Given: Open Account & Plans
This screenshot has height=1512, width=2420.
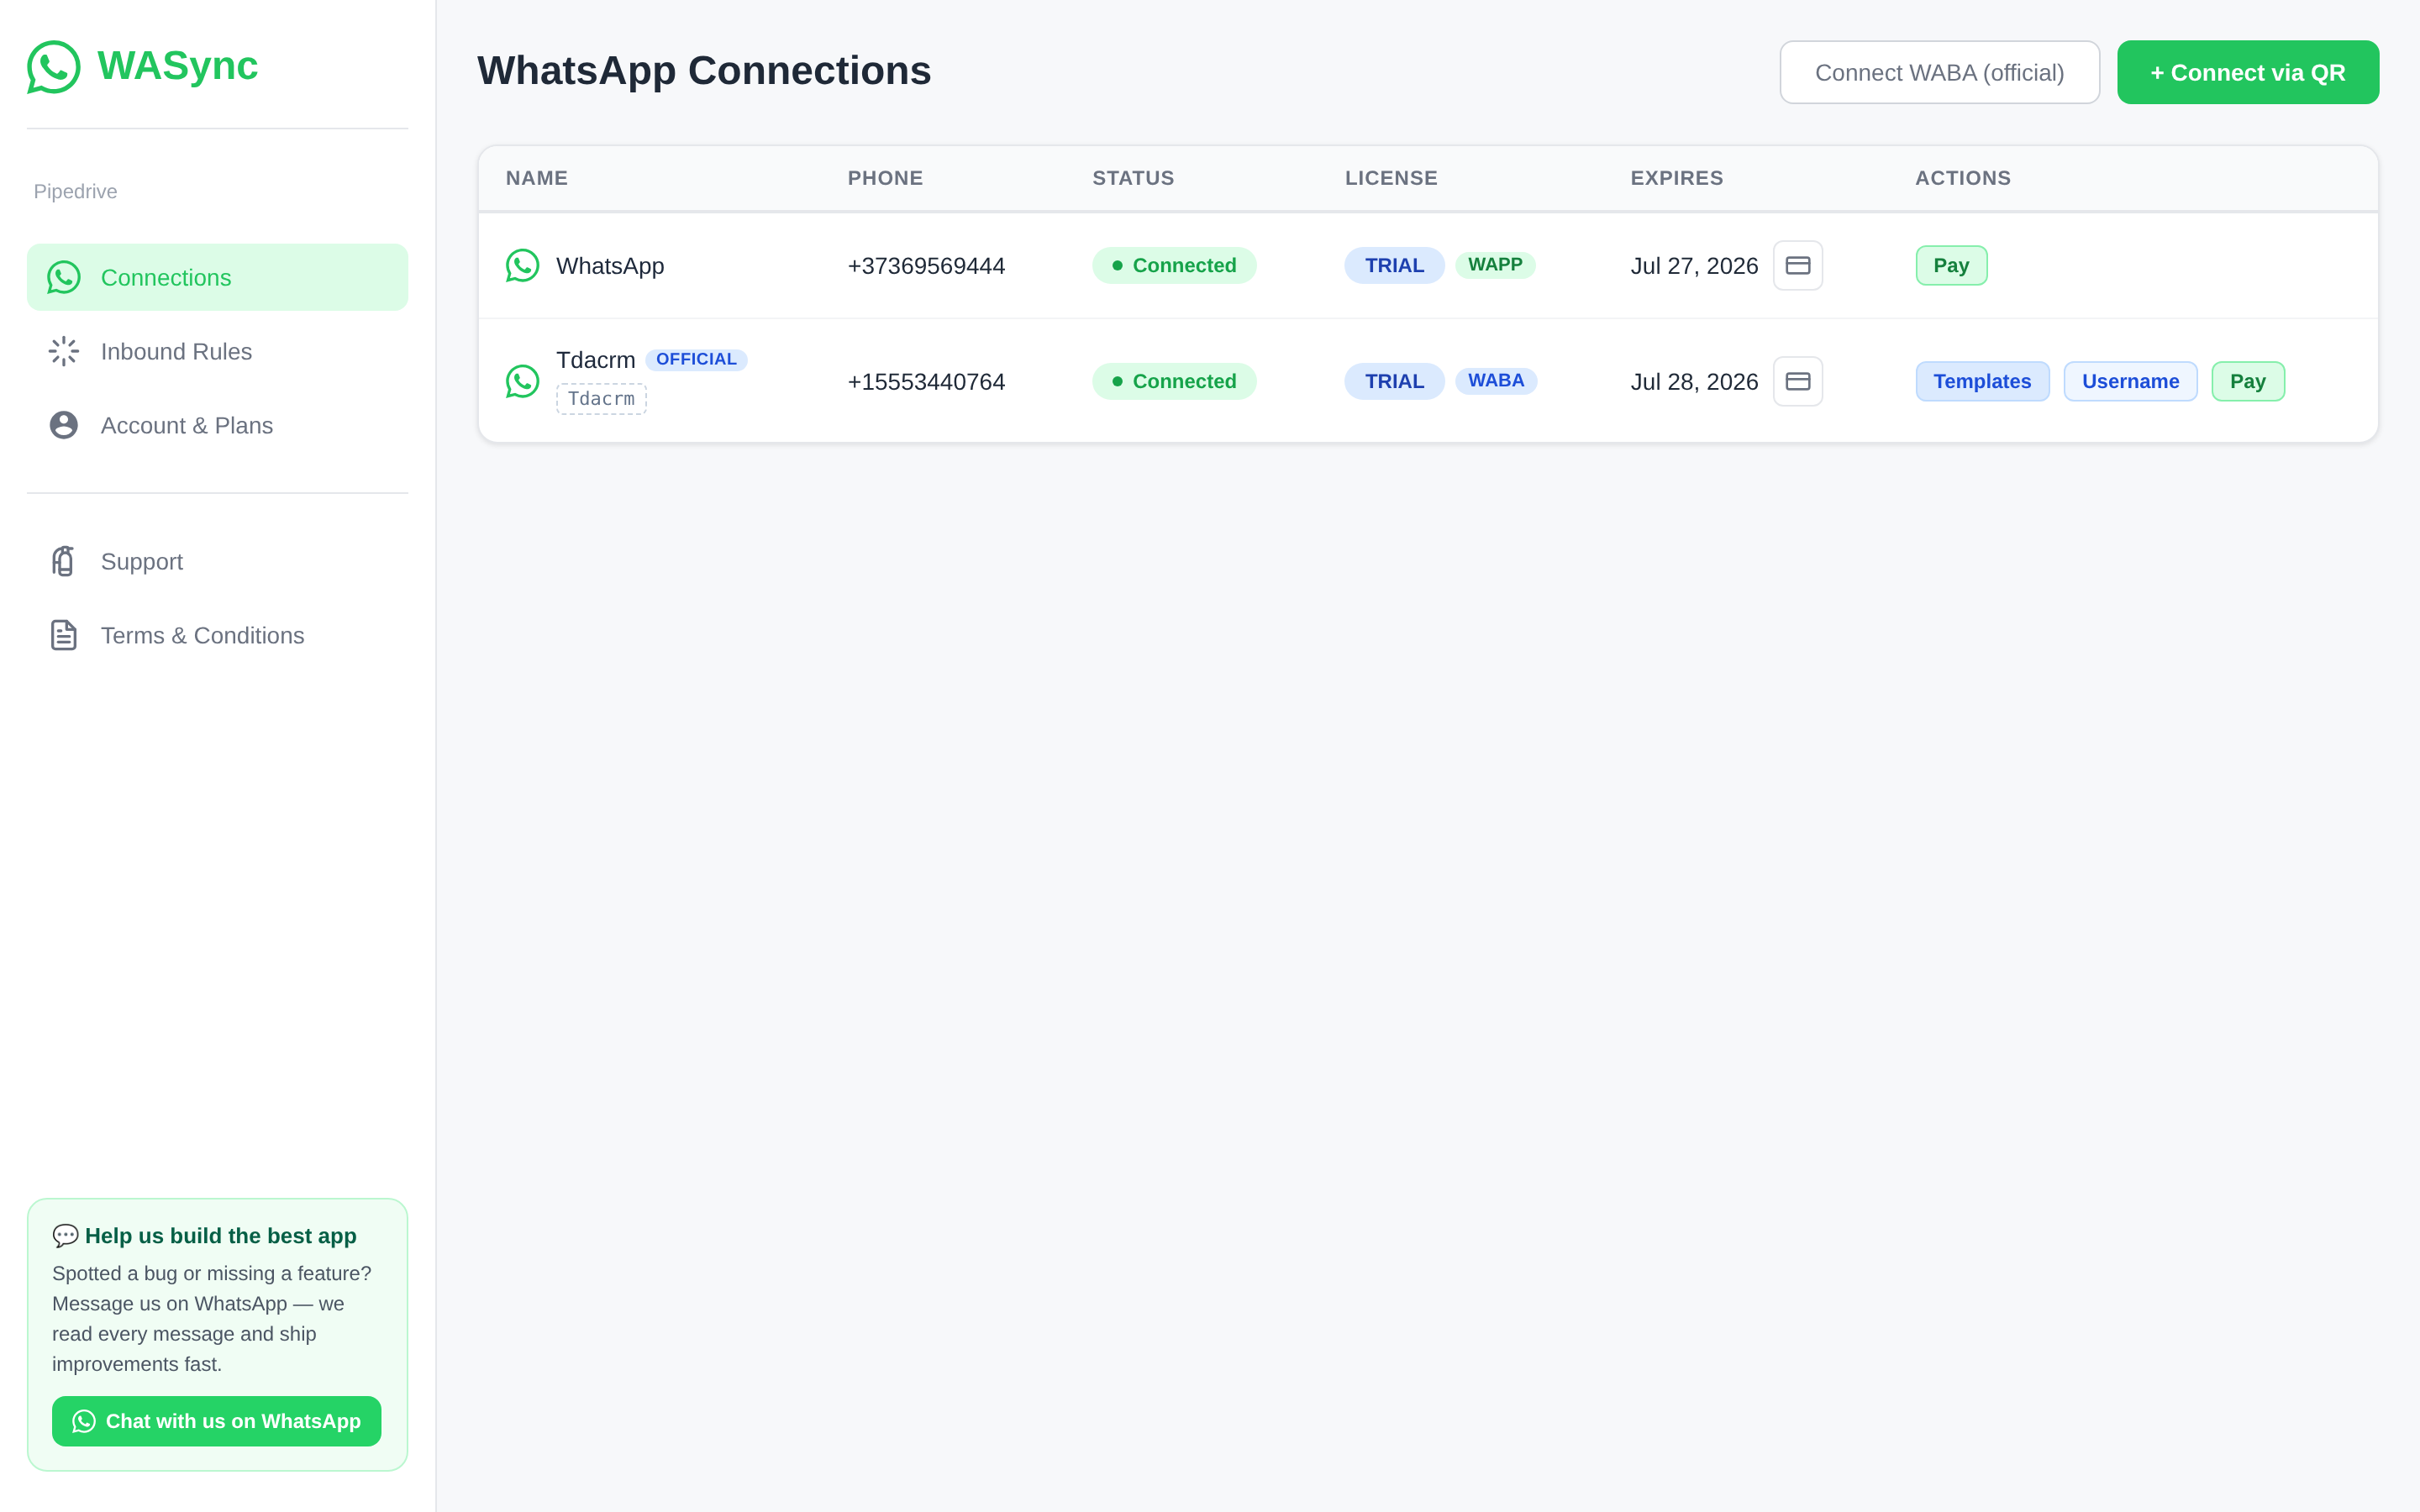Looking at the screenshot, I should pyautogui.click(x=217, y=425).
